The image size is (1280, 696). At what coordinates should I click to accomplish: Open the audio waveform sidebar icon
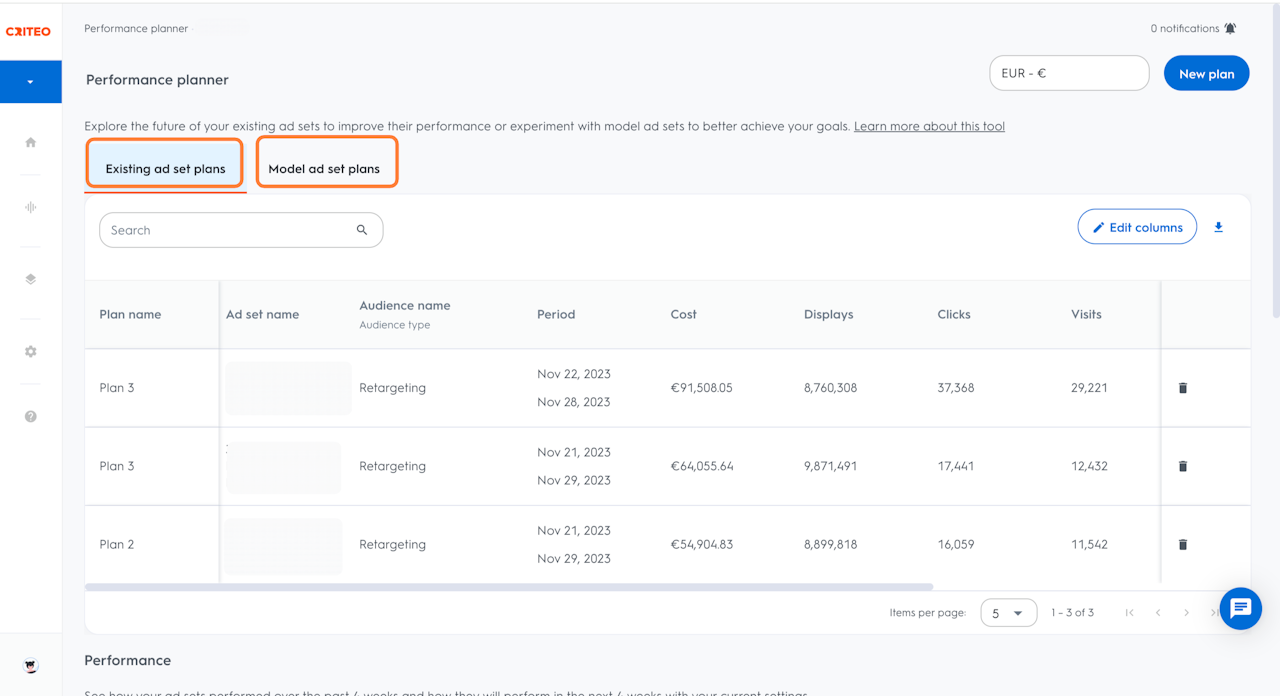coord(31,207)
